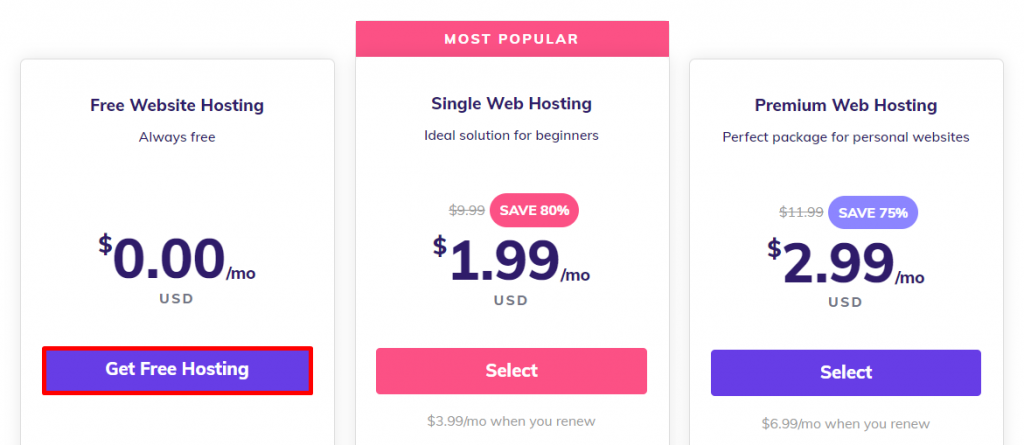Click the Premium Web Hosting title
This screenshot has height=445, width=1024.
[x=846, y=105]
